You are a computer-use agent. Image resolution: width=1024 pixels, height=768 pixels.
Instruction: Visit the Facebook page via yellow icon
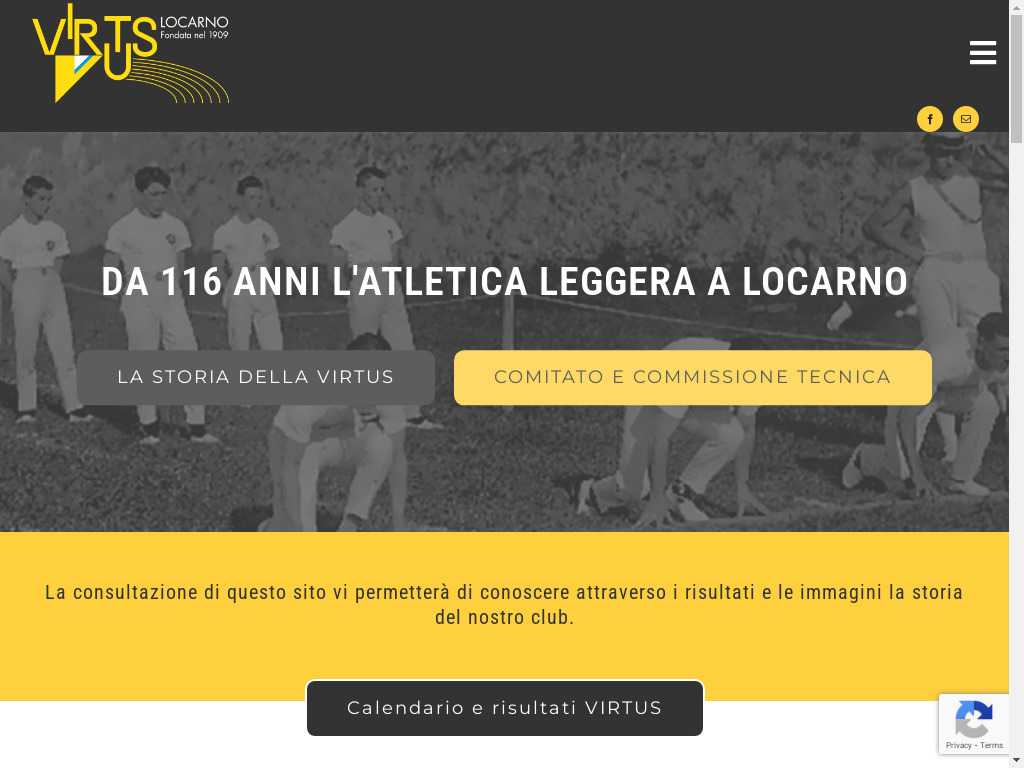coord(929,119)
